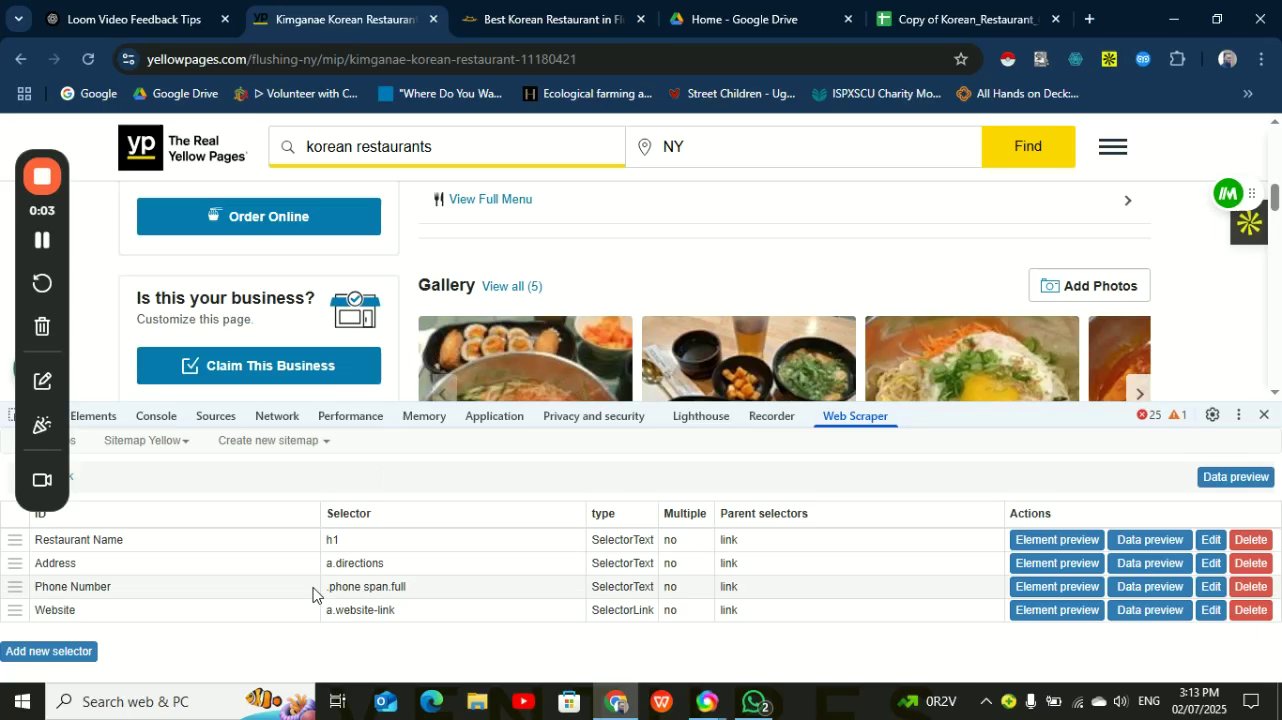Switch to the Network tab
Image resolution: width=1282 pixels, height=720 pixels.
point(277,416)
